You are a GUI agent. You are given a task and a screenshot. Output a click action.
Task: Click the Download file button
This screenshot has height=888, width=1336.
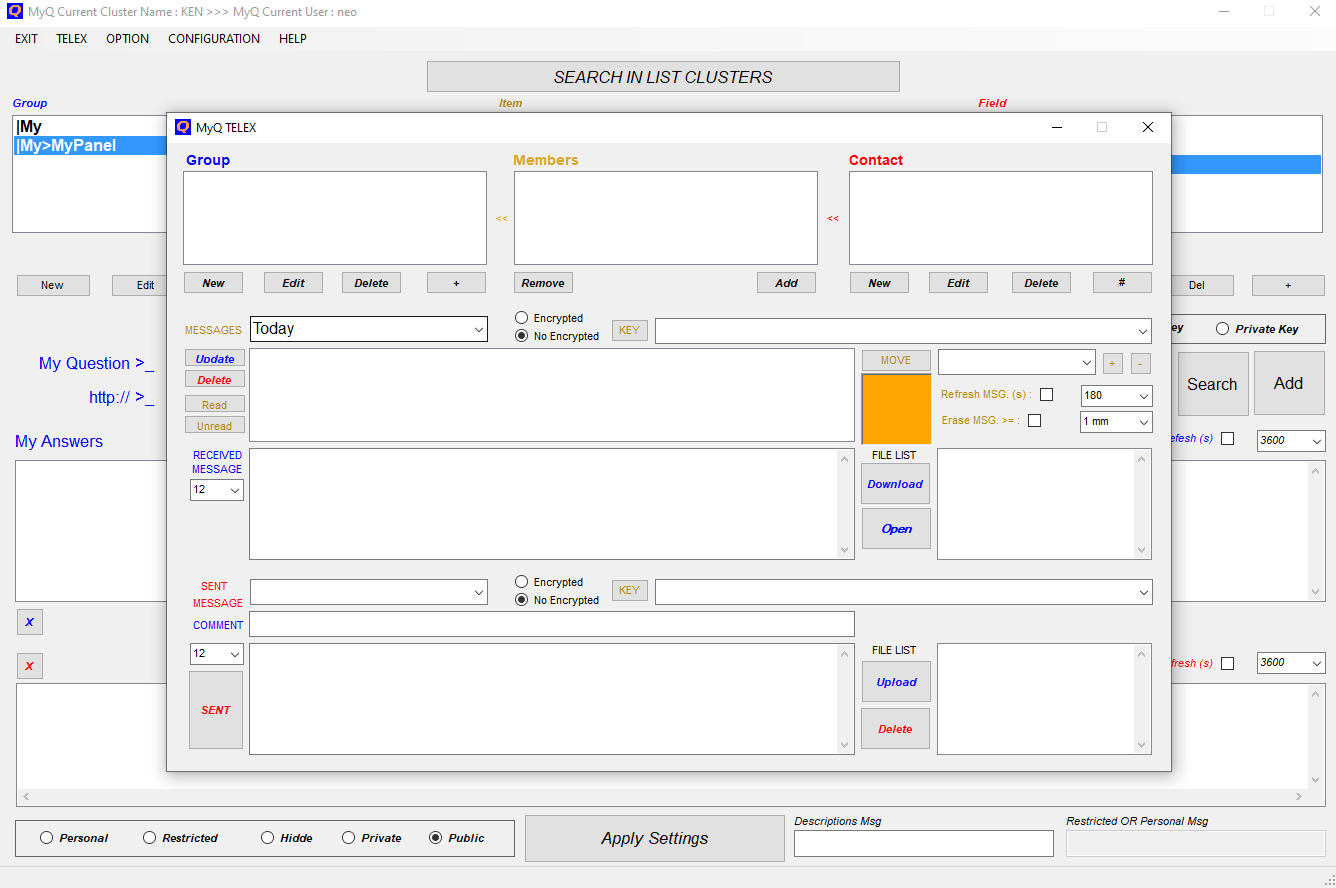(895, 484)
